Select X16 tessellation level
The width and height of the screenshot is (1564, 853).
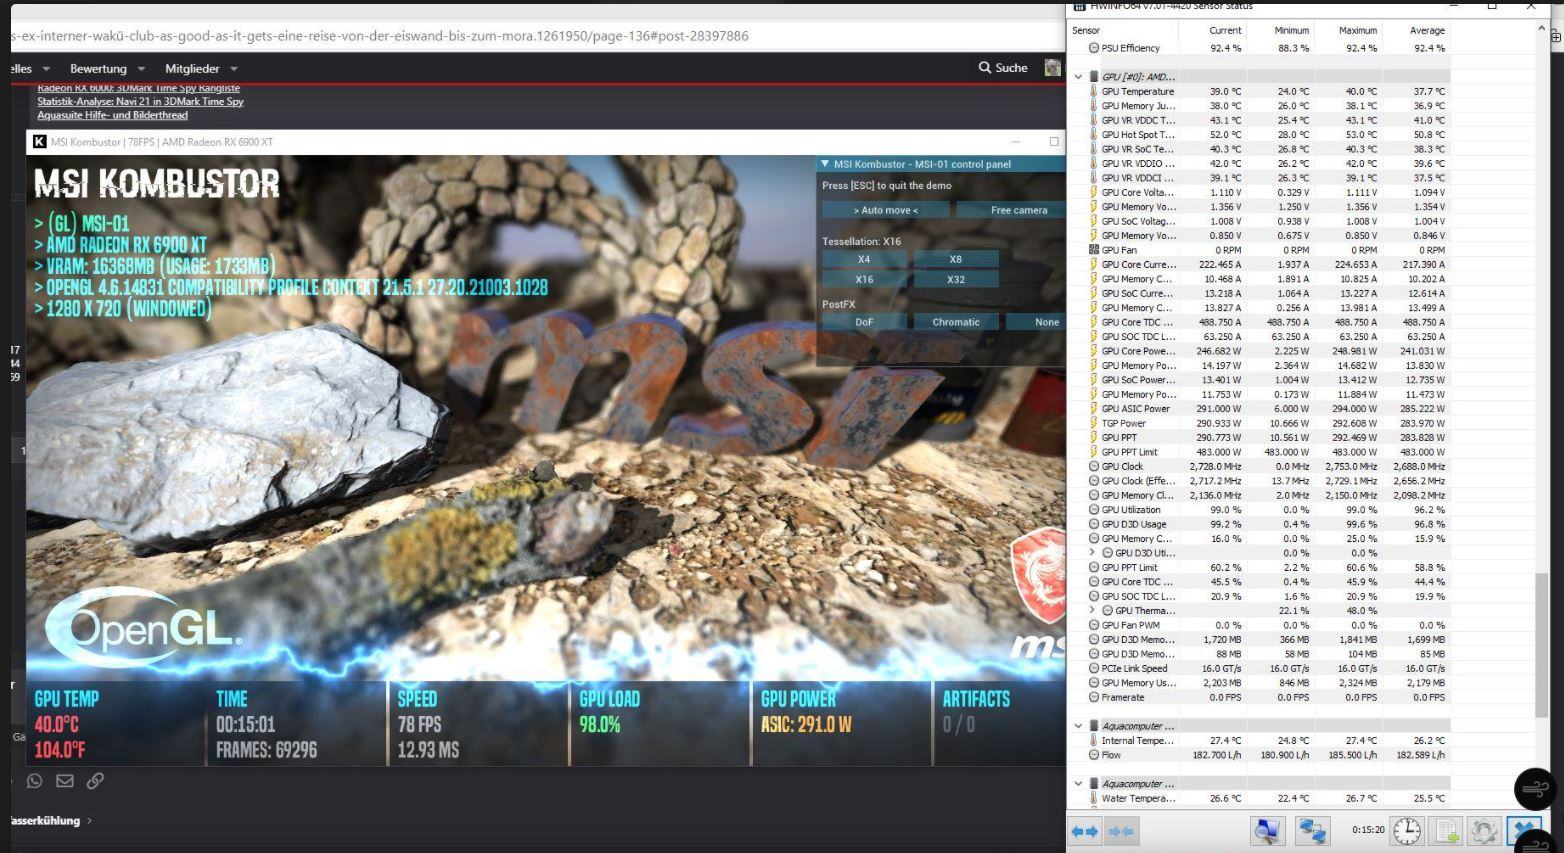864,280
